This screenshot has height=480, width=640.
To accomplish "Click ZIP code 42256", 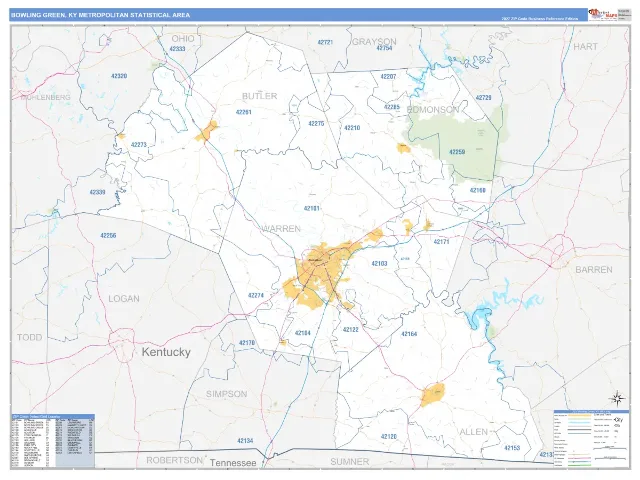I will pyautogui.click(x=108, y=236).
